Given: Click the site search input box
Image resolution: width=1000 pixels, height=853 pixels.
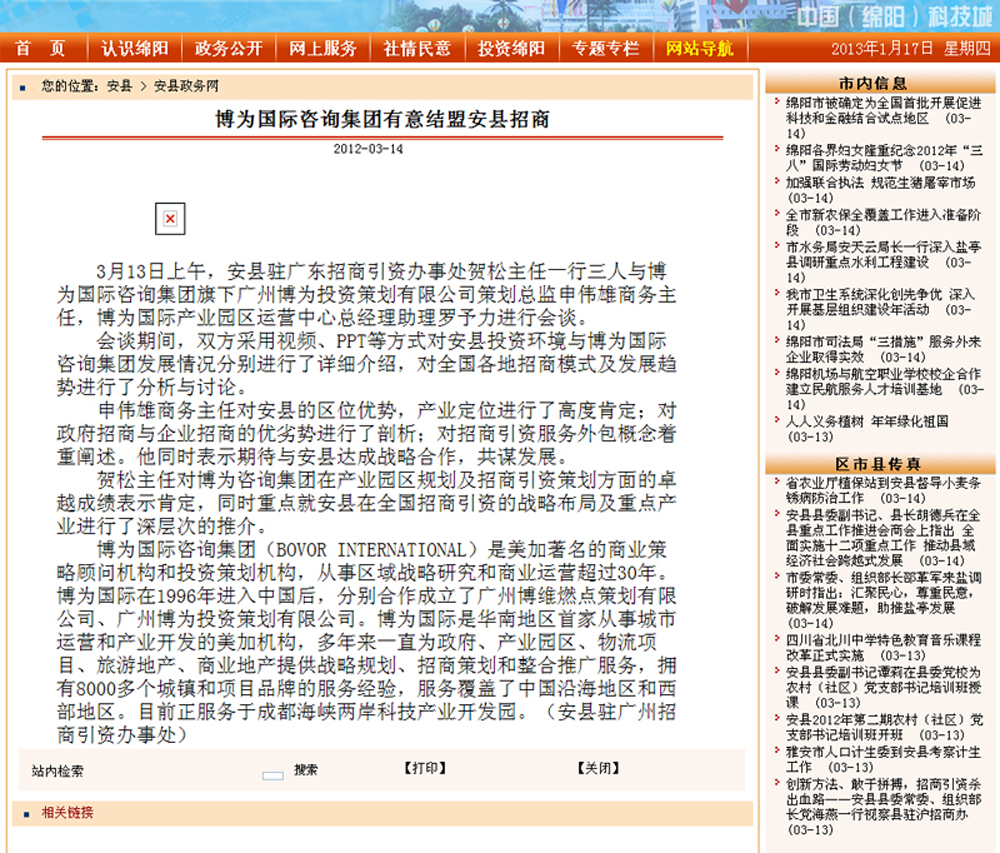Looking at the screenshot, I should [273, 776].
